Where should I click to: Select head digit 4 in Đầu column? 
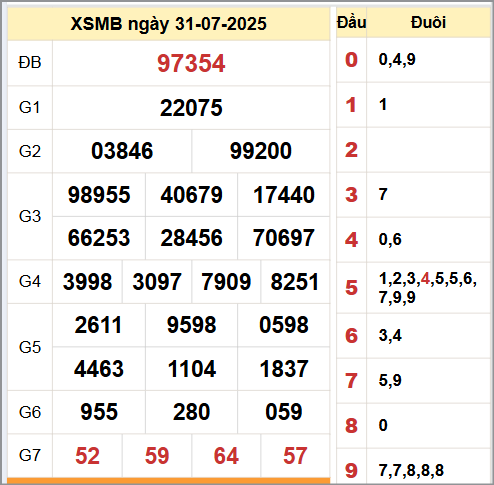[x=351, y=240]
